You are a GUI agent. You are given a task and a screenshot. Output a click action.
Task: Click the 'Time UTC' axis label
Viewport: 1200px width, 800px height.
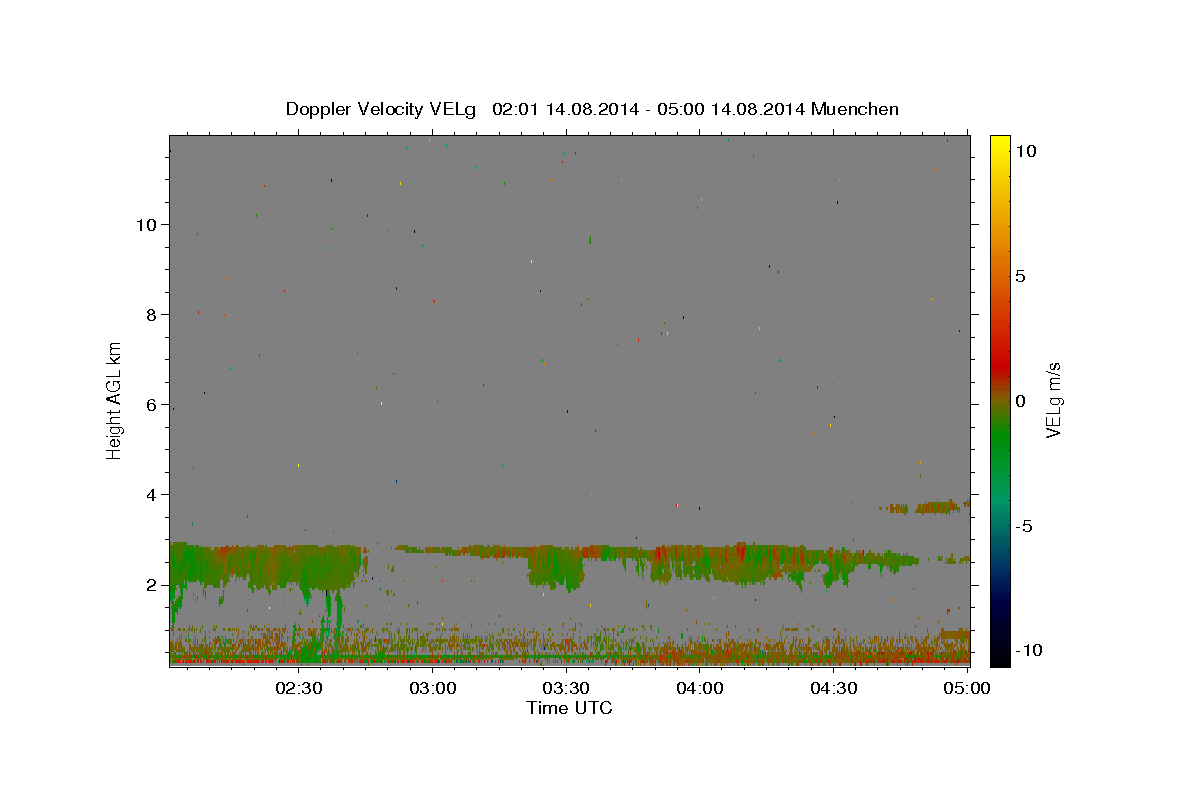pos(569,708)
